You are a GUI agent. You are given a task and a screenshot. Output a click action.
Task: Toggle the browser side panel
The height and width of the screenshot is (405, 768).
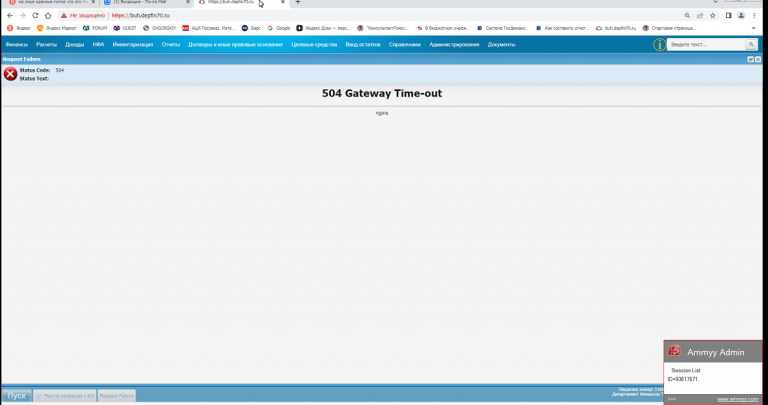(x=729, y=16)
